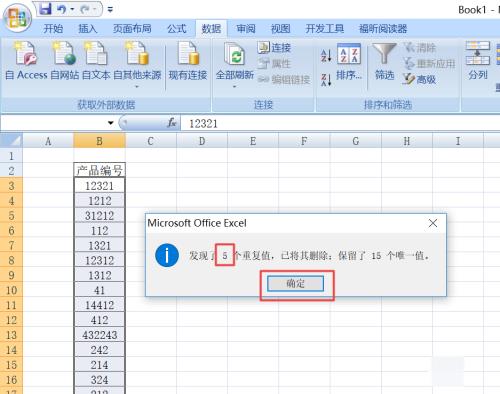Switch to the Page Layout (页面布局) tab
The width and height of the screenshot is (500, 394).
point(132,29)
